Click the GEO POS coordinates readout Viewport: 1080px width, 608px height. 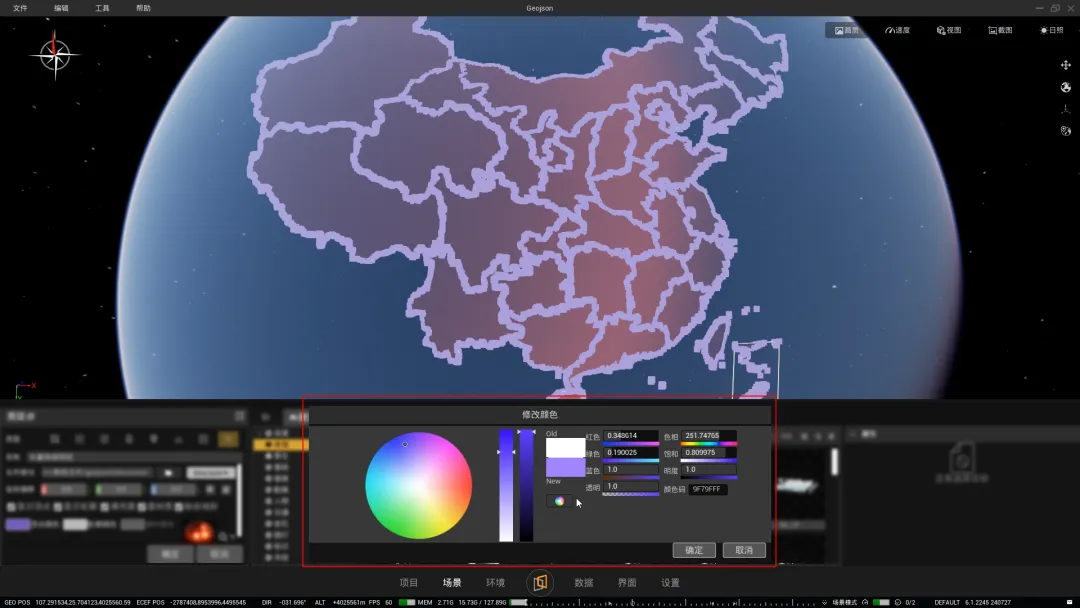click(68, 602)
